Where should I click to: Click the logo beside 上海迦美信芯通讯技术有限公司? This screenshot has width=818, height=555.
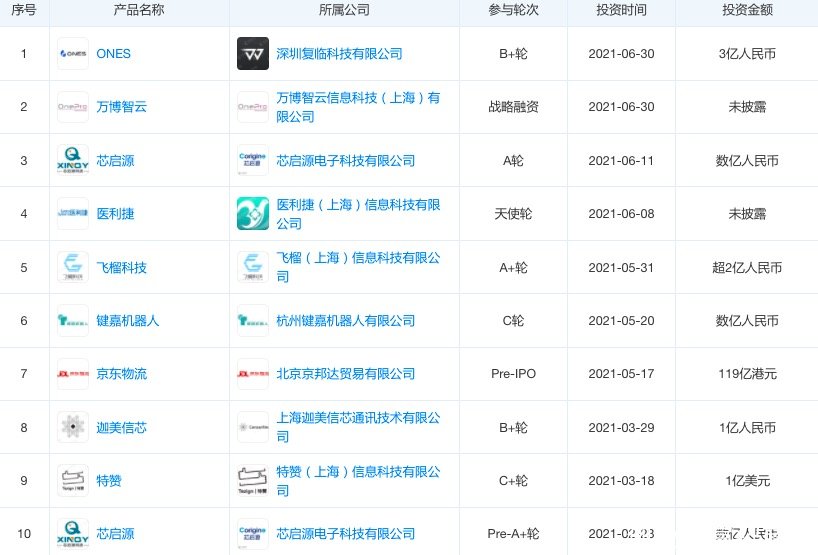253,427
